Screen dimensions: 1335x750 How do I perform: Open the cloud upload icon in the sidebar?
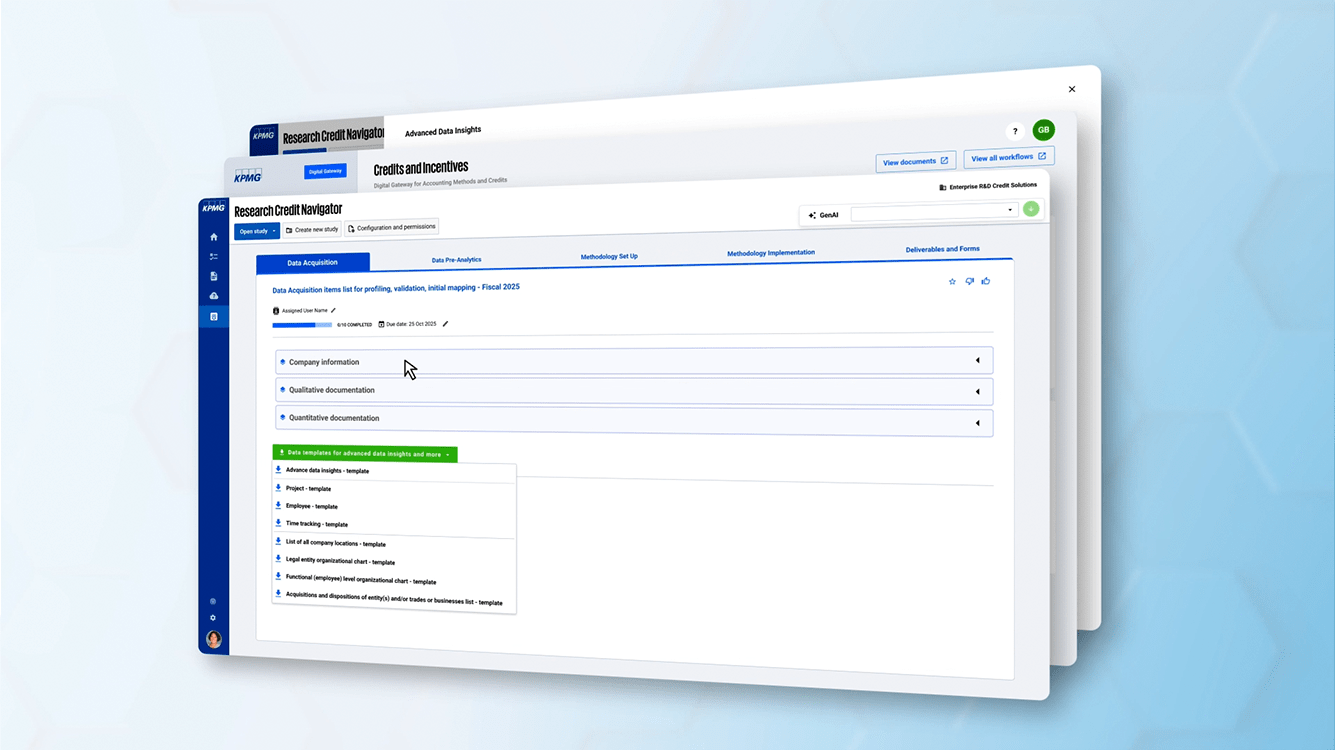[x=213, y=296]
